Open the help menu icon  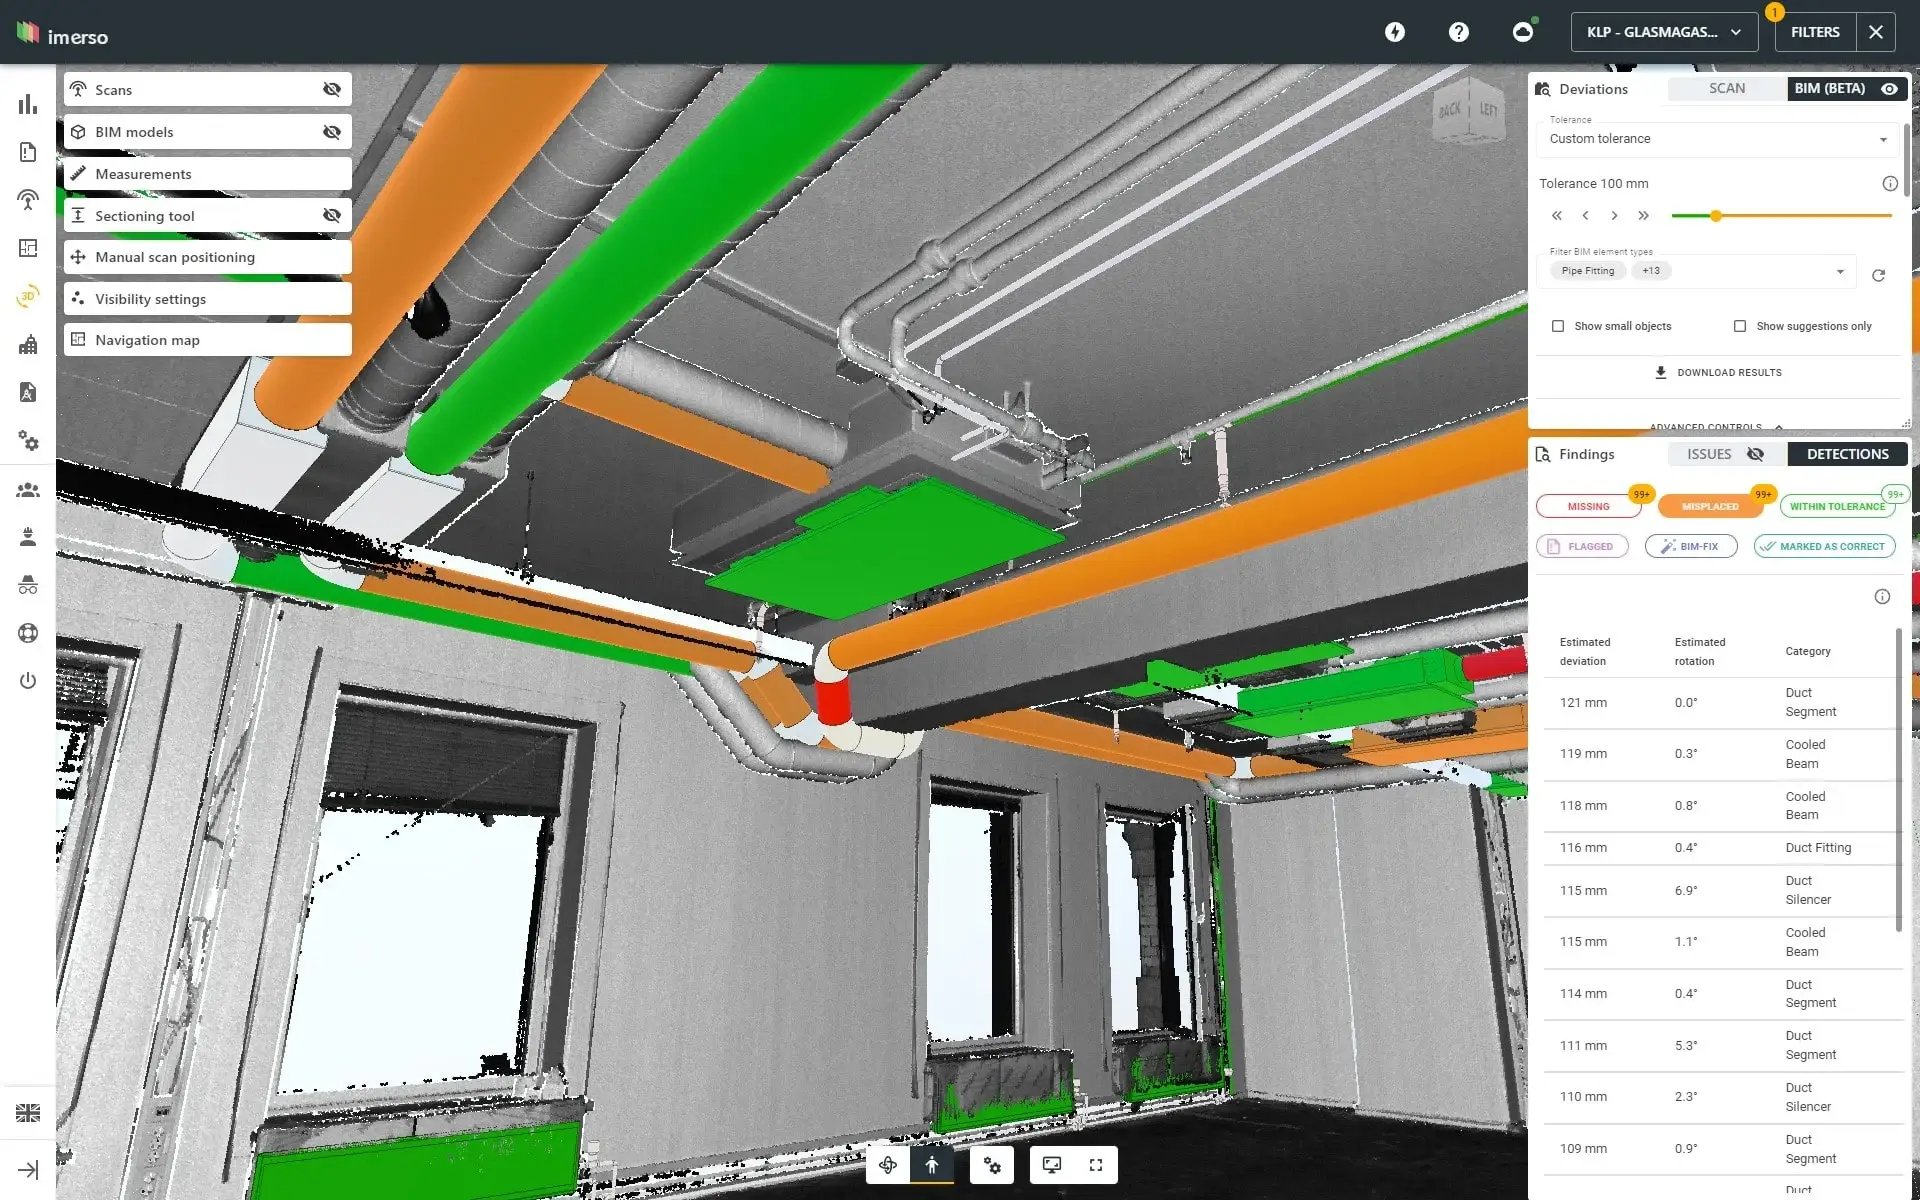coord(1460,30)
